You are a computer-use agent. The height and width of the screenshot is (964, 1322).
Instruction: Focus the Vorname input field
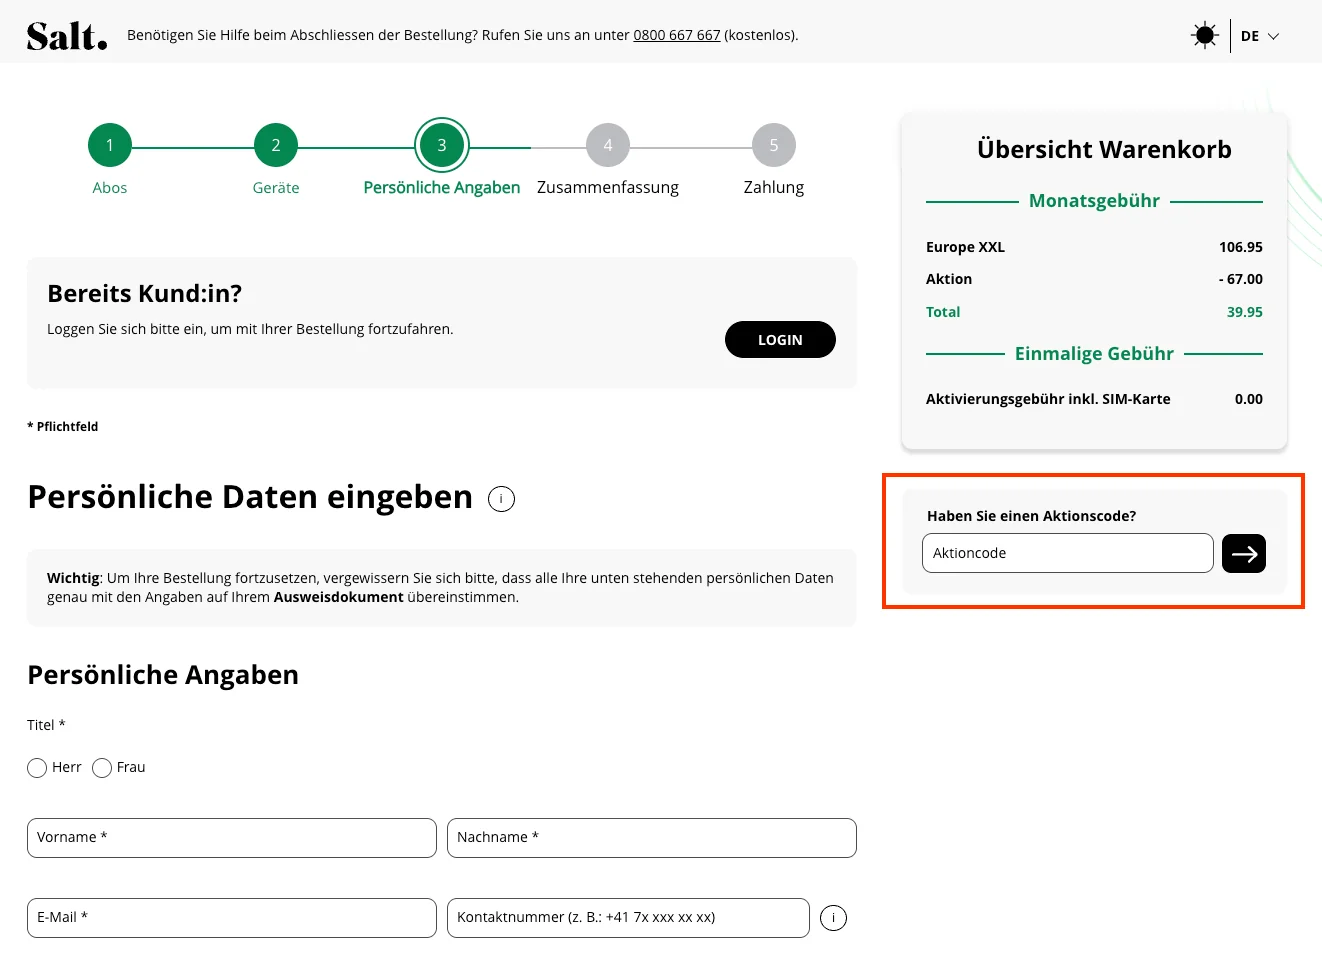pyautogui.click(x=232, y=838)
